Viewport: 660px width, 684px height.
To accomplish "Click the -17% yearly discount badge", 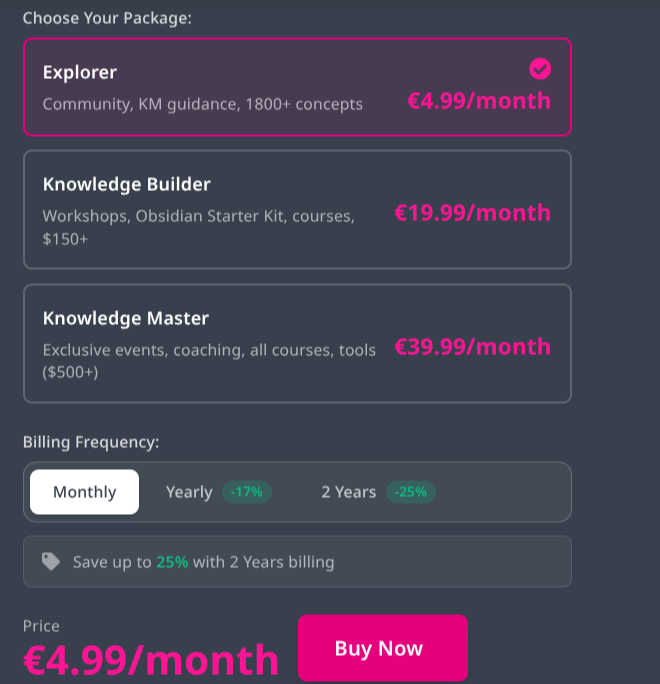I will coord(246,492).
